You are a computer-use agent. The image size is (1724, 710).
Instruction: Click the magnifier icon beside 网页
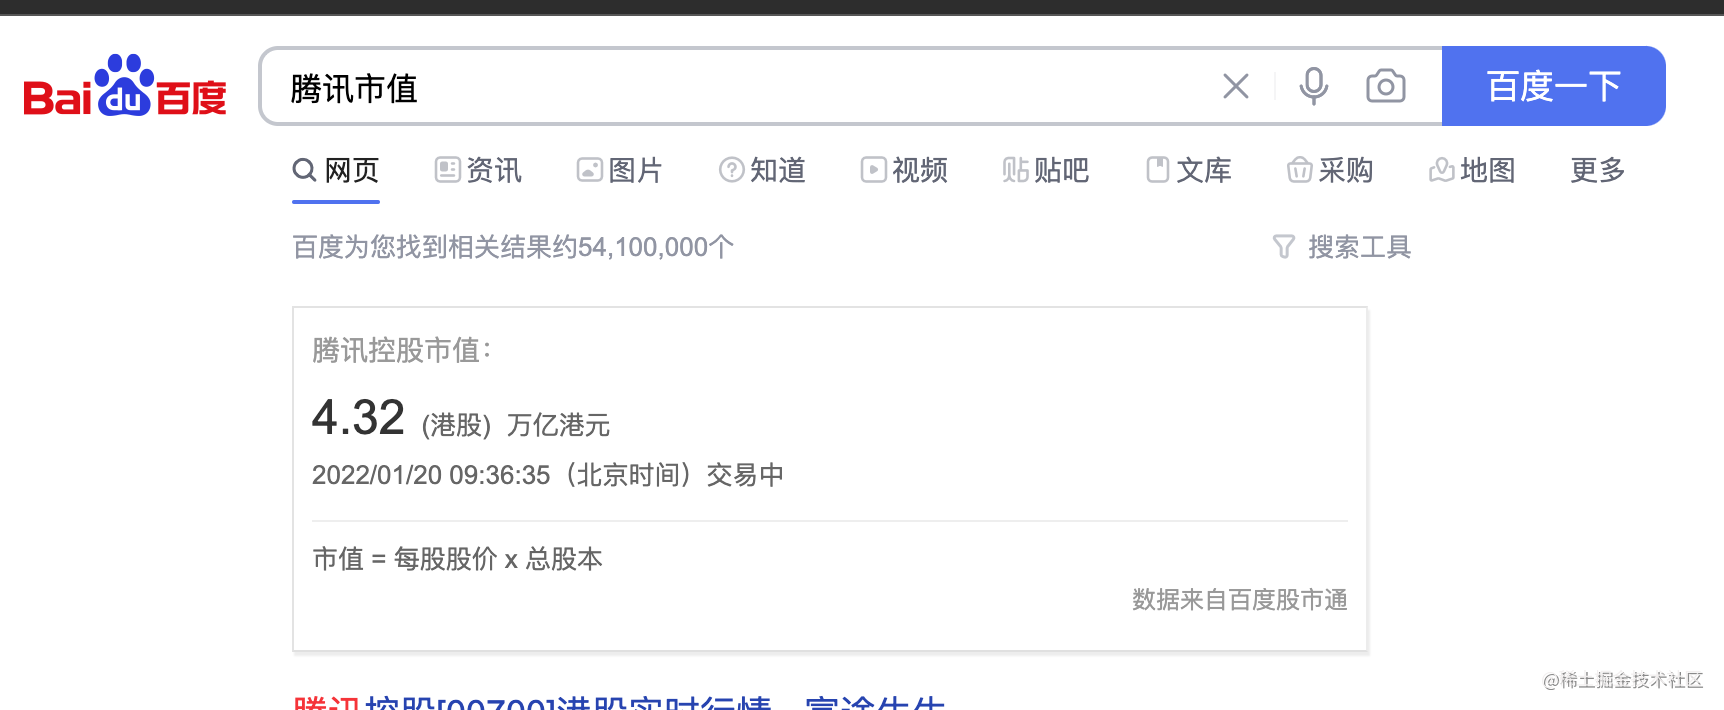(304, 170)
